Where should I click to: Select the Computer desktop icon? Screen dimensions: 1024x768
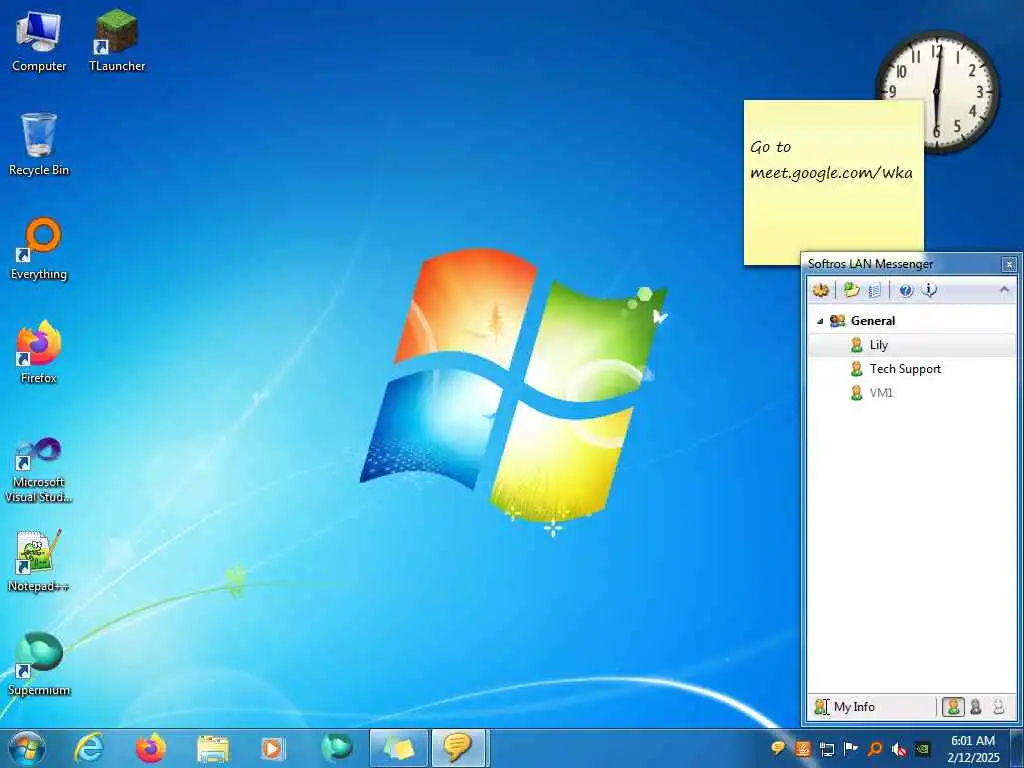point(39,42)
